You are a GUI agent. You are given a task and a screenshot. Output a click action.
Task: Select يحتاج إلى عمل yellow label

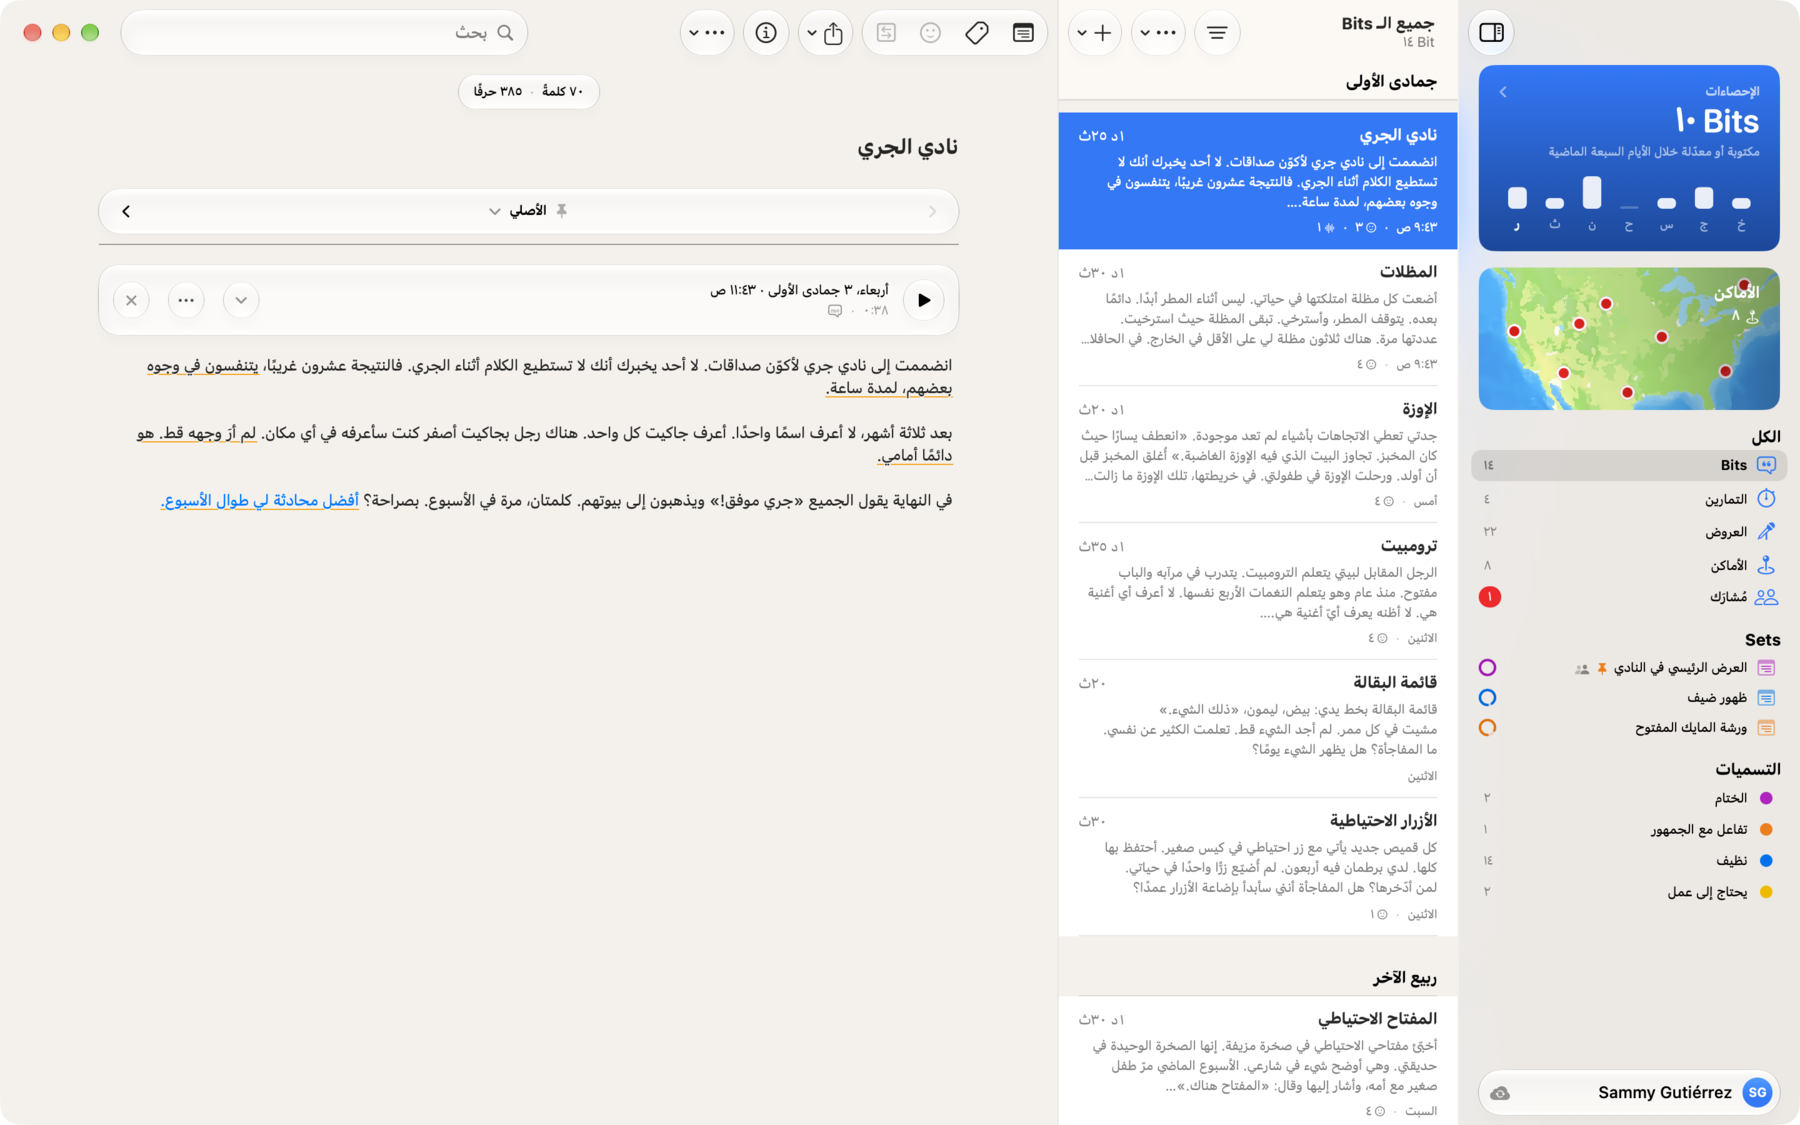[1629, 892]
